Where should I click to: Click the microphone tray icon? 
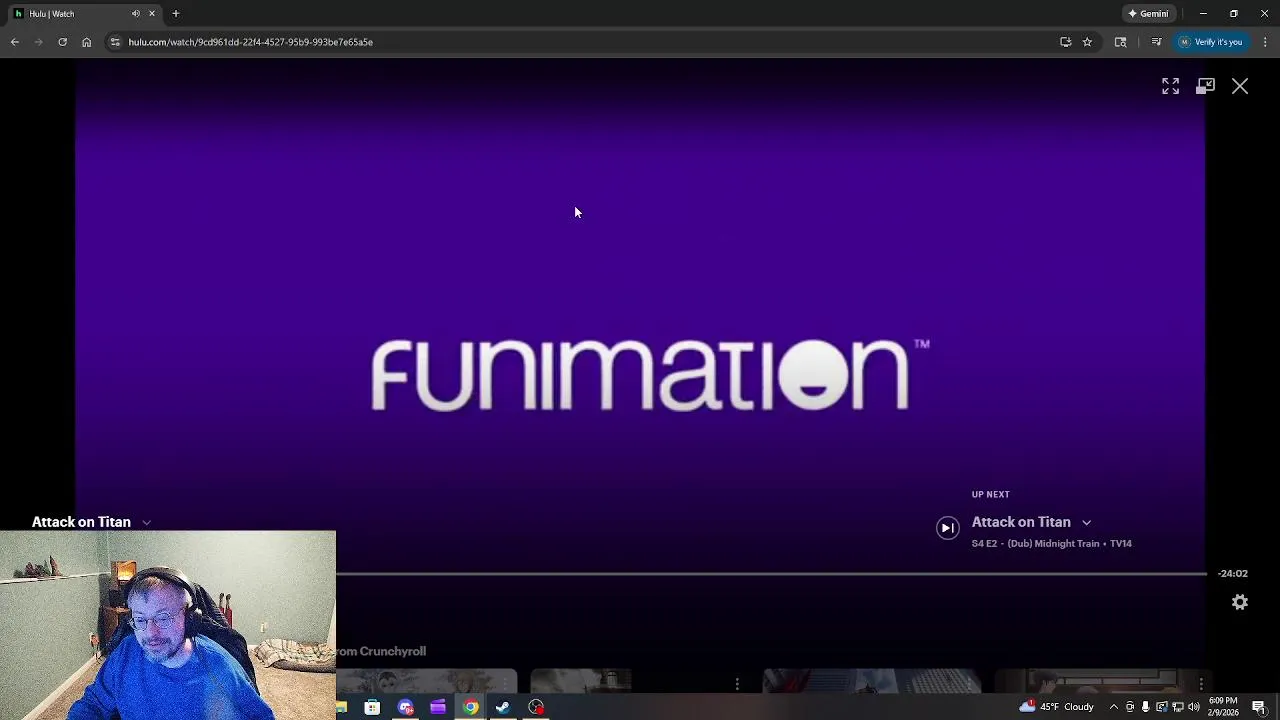[x=1146, y=707]
